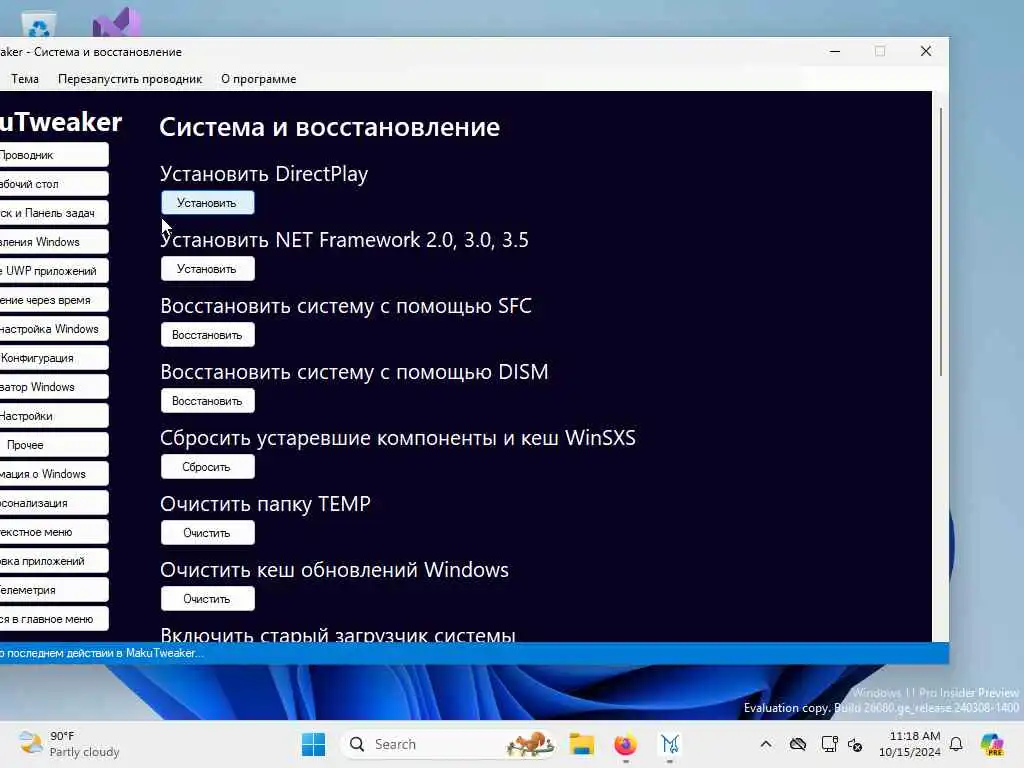Viewport: 1024px width, 768px height.
Task: Open the Visual Studio desktop icon
Action: click(116, 22)
